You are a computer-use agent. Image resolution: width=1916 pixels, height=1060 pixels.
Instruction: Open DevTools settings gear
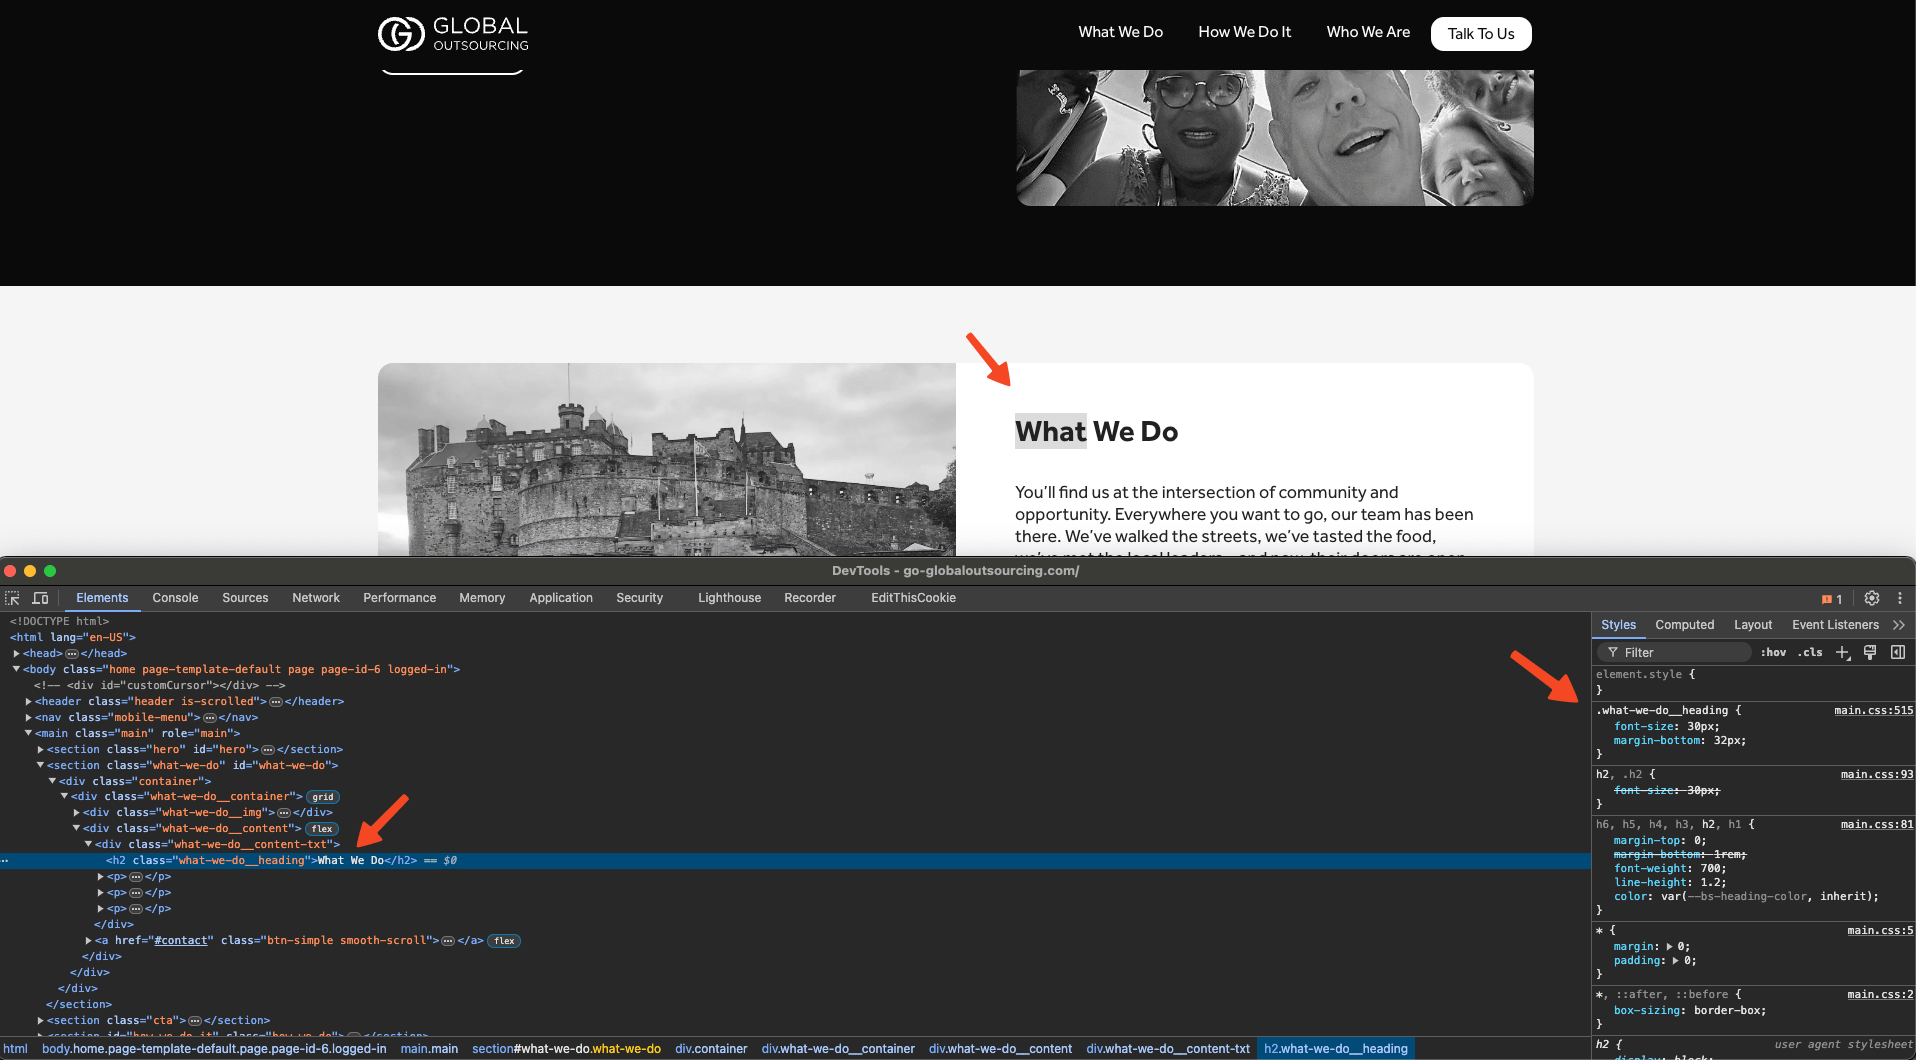point(1872,598)
